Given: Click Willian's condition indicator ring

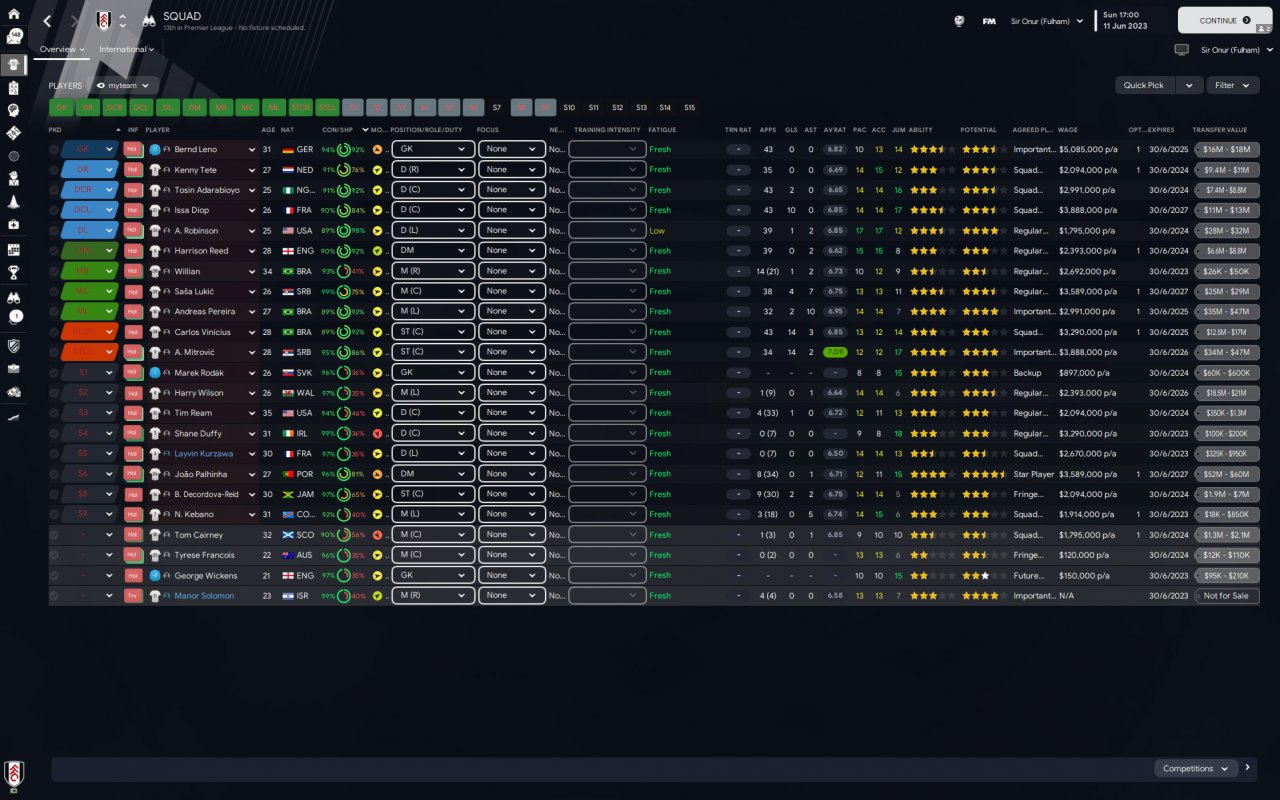Looking at the screenshot, I should click(343, 271).
